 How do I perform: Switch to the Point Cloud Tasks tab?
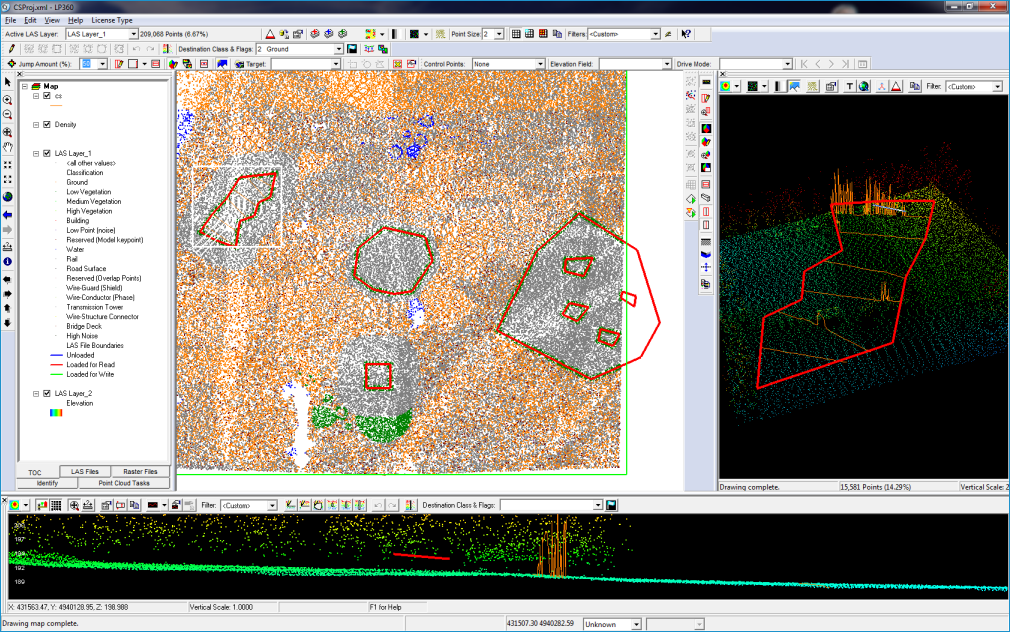[124, 483]
